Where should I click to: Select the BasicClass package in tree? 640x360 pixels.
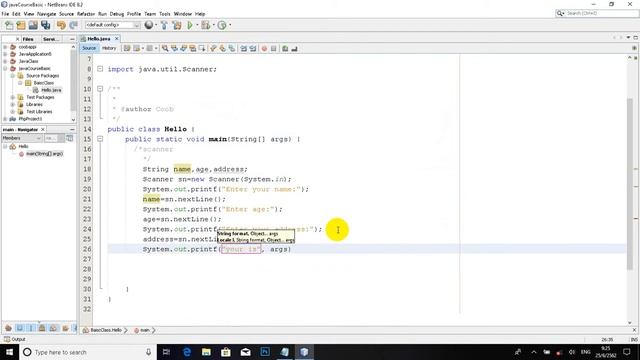tap(43, 83)
